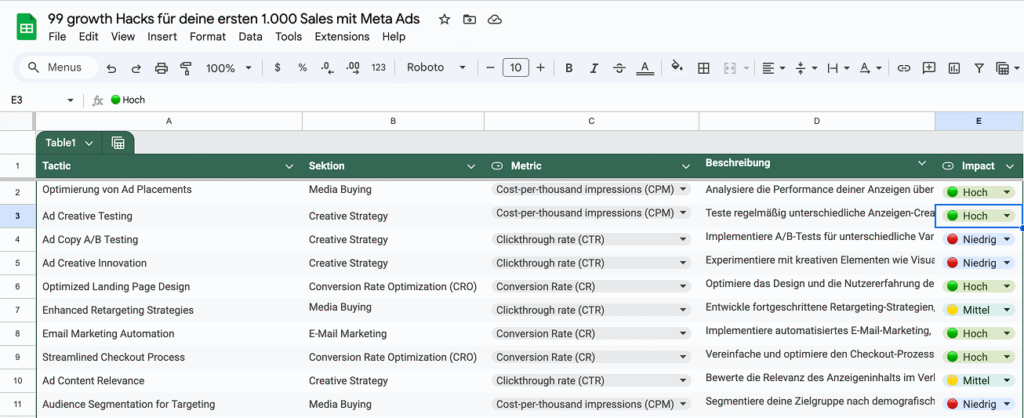The width and height of the screenshot is (1024, 418).
Task: Apply strikethrough formatting
Action: click(x=620, y=68)
